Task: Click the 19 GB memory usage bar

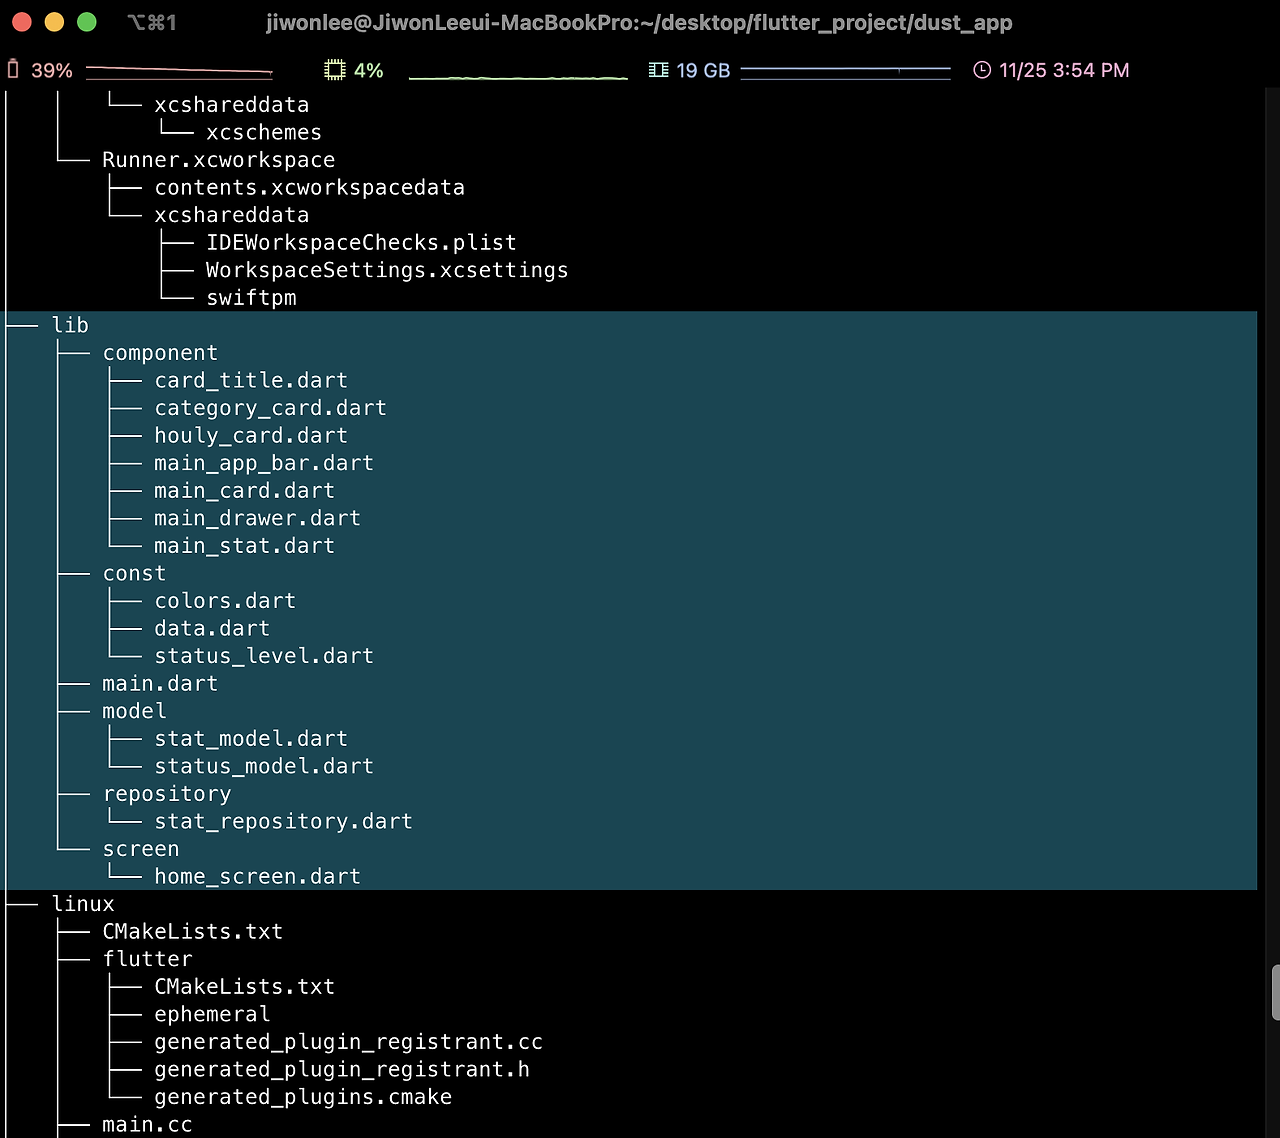Action: pos(846,70)
